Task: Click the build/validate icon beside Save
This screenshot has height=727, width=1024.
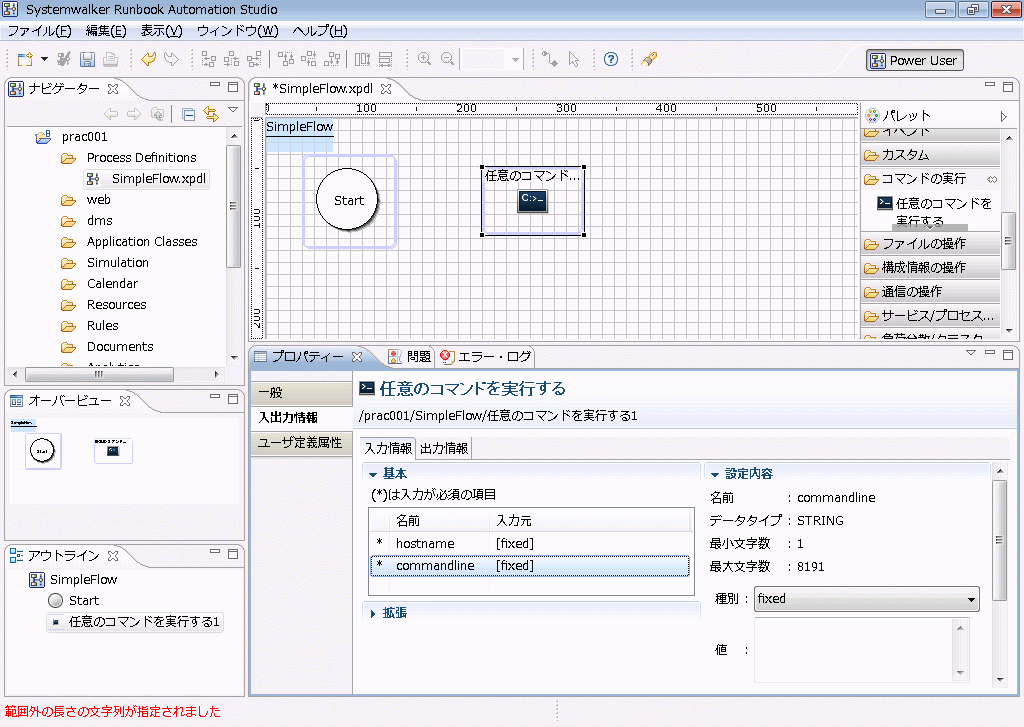Action: pos(63,59)
